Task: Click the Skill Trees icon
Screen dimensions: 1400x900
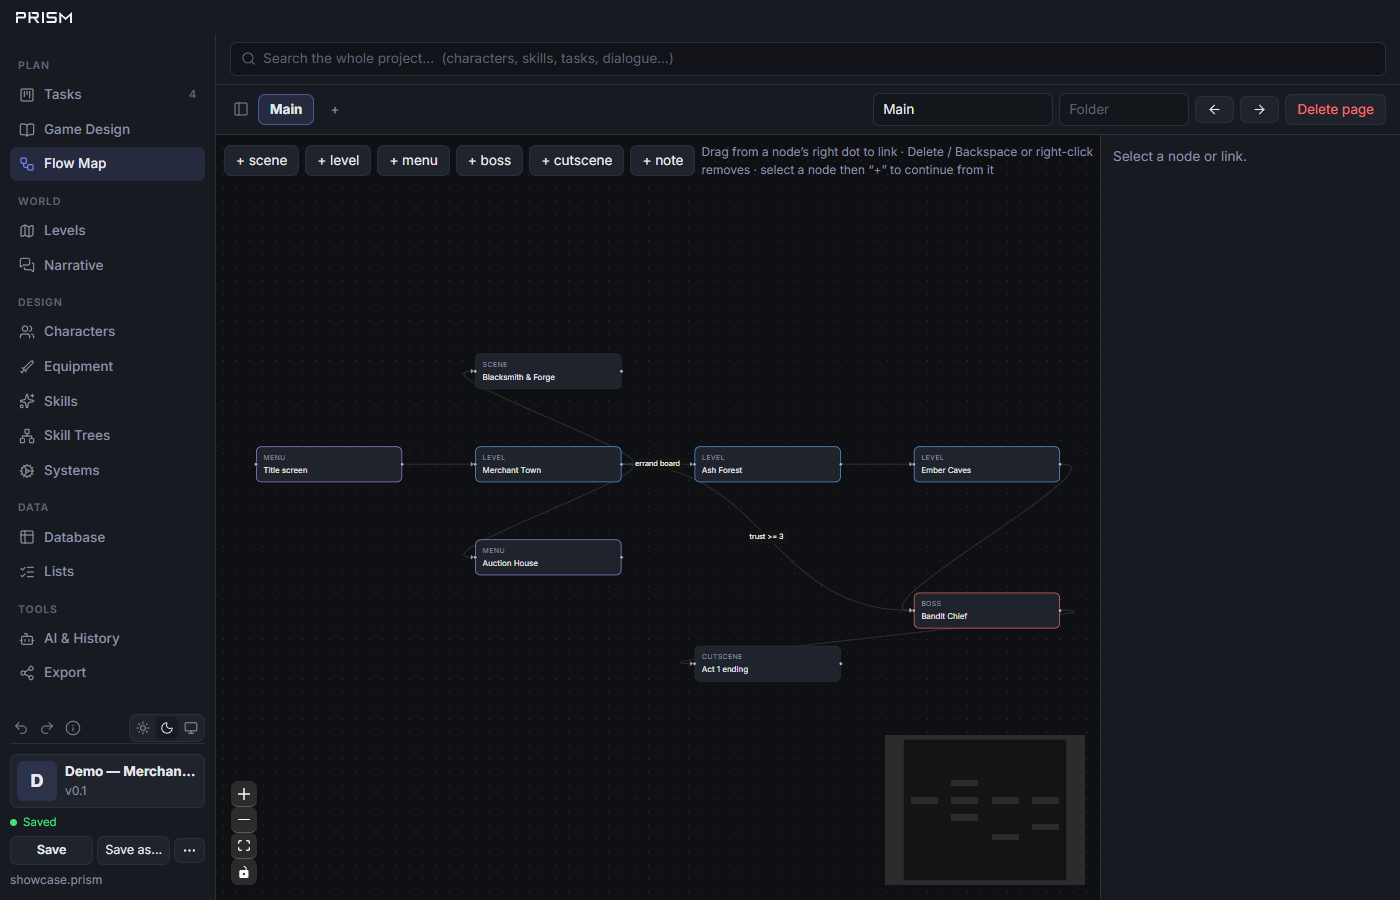Action: pyautogui.click(x=27, y=435)
